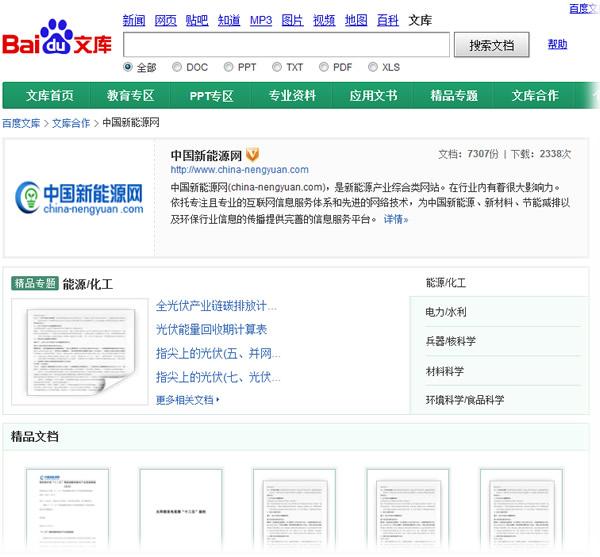Screen dimensions: 600x557
Task: Open document 指尖上的光伏(七、光伏...
Action: pyautogui.click(x=218, y=377)
